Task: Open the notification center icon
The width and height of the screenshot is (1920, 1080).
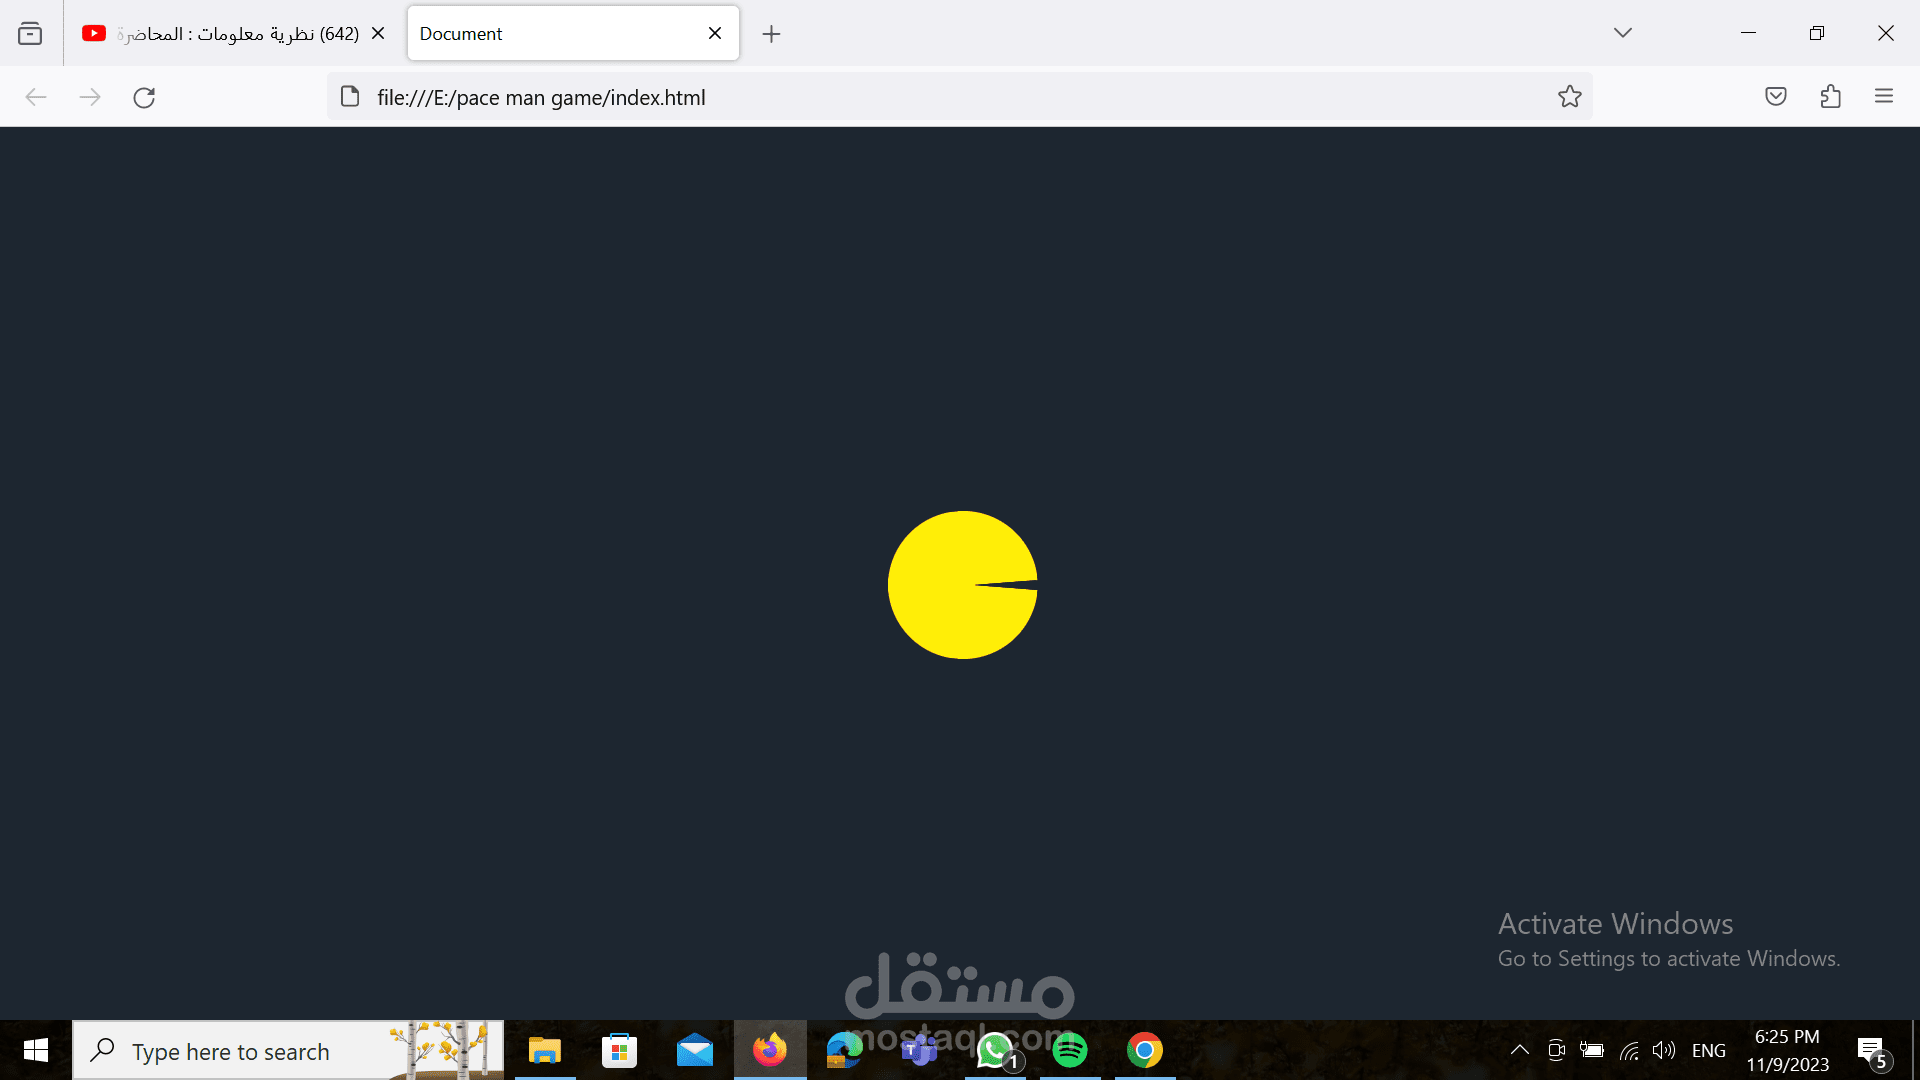Action: [x=1872, y=1051]
